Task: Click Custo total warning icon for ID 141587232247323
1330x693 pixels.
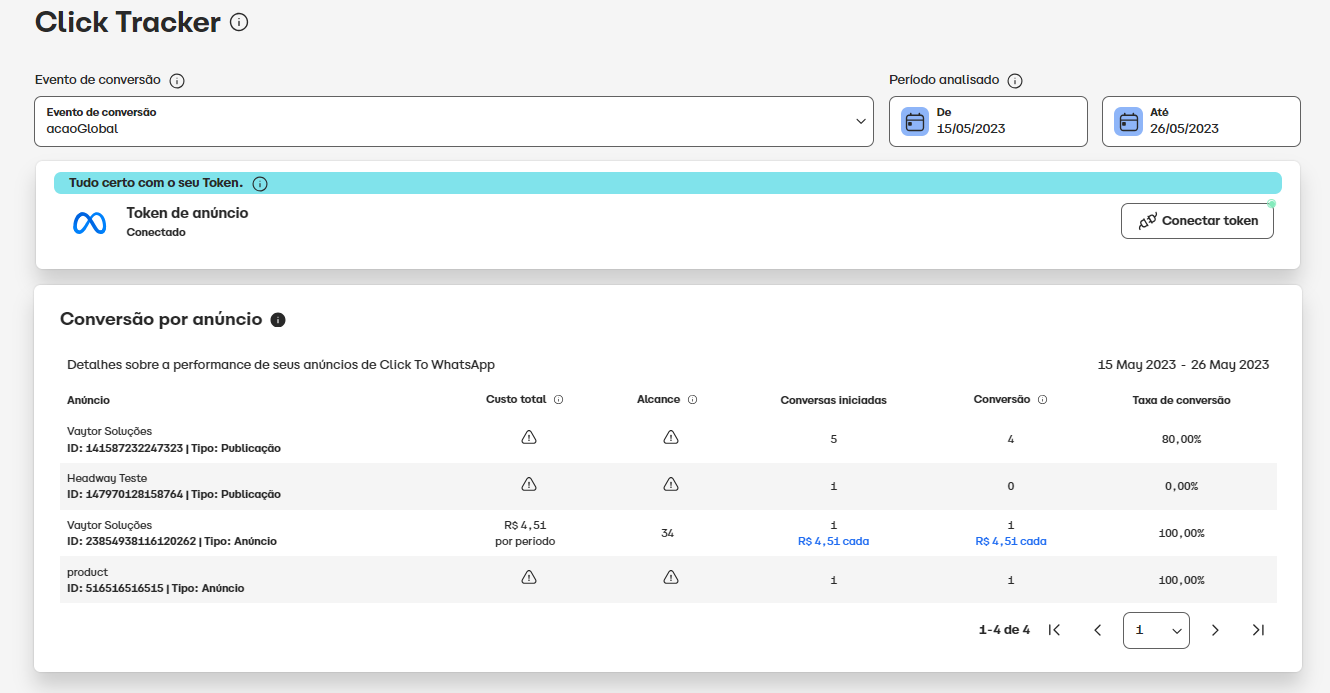Action: (529, 438)
